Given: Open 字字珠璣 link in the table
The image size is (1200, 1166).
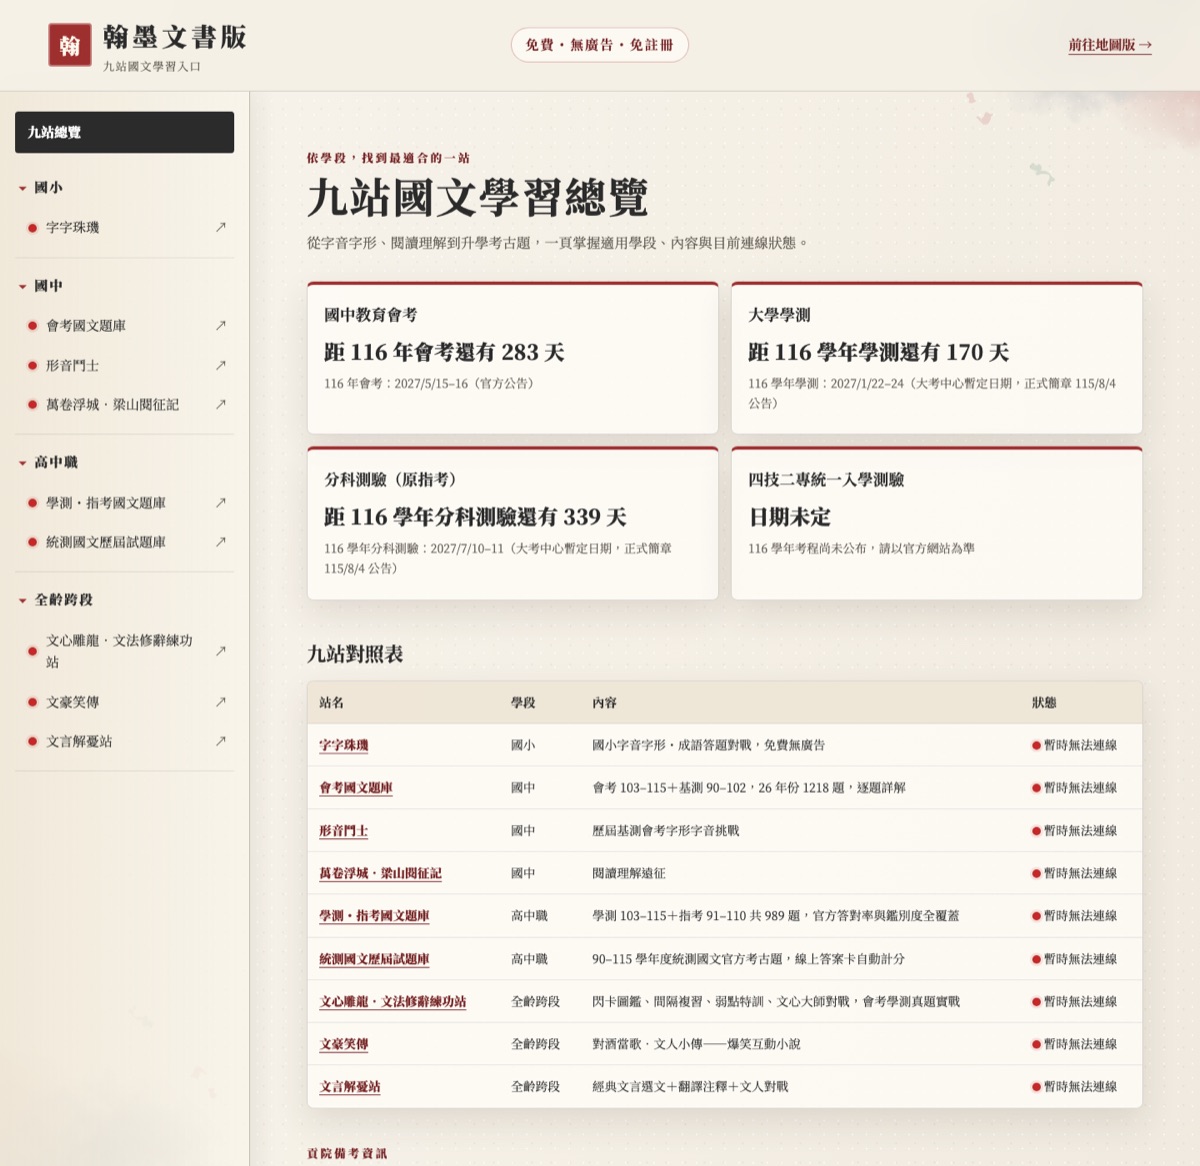Looking at the screenshot, I should click(x=344, y=745).
